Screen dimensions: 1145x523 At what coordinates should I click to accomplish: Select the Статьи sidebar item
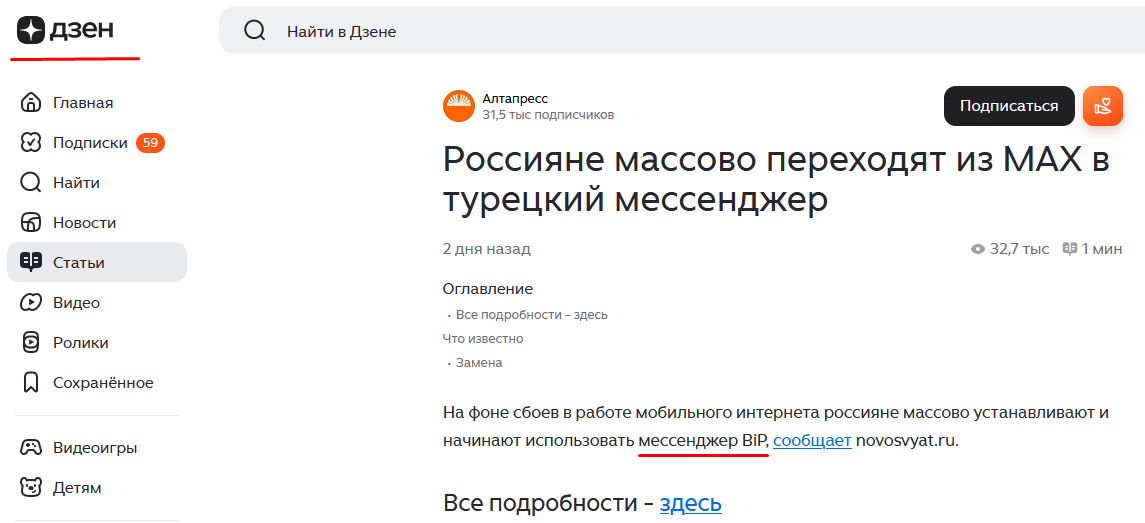point(96,262)
